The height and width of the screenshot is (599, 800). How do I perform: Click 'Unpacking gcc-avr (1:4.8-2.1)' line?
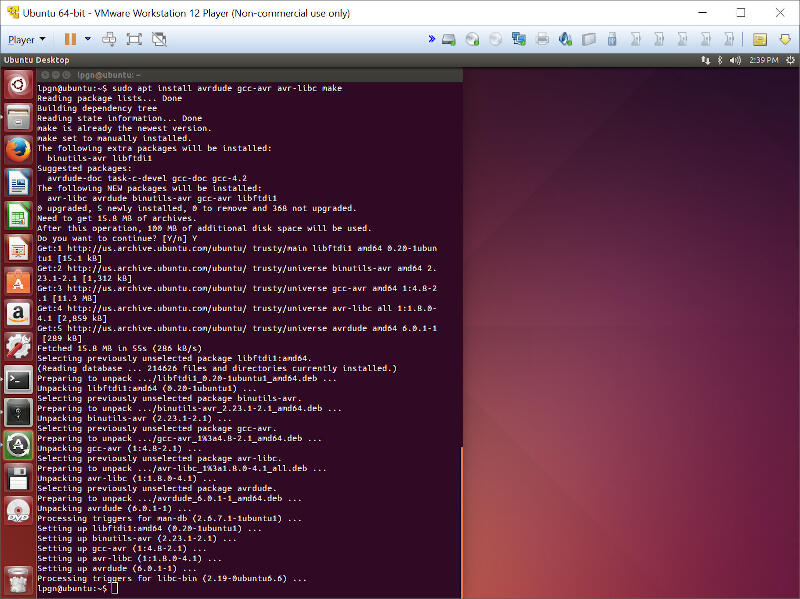point(119,448)
